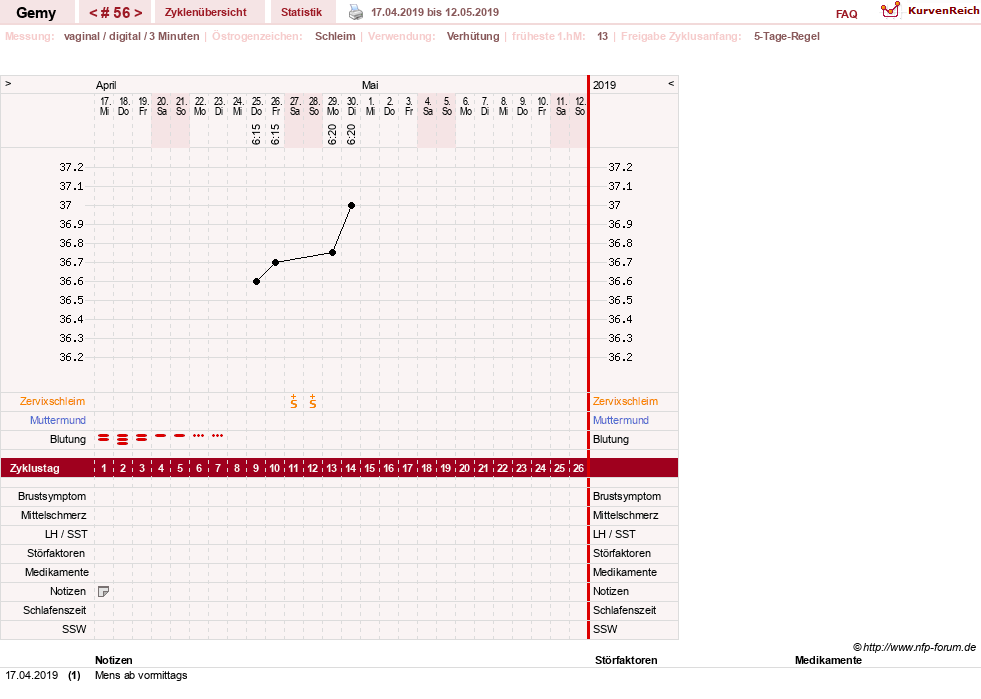This screenshot has height=699, width=981.
Task: Click the left '>' arrow above April
Action: point(8,83)
